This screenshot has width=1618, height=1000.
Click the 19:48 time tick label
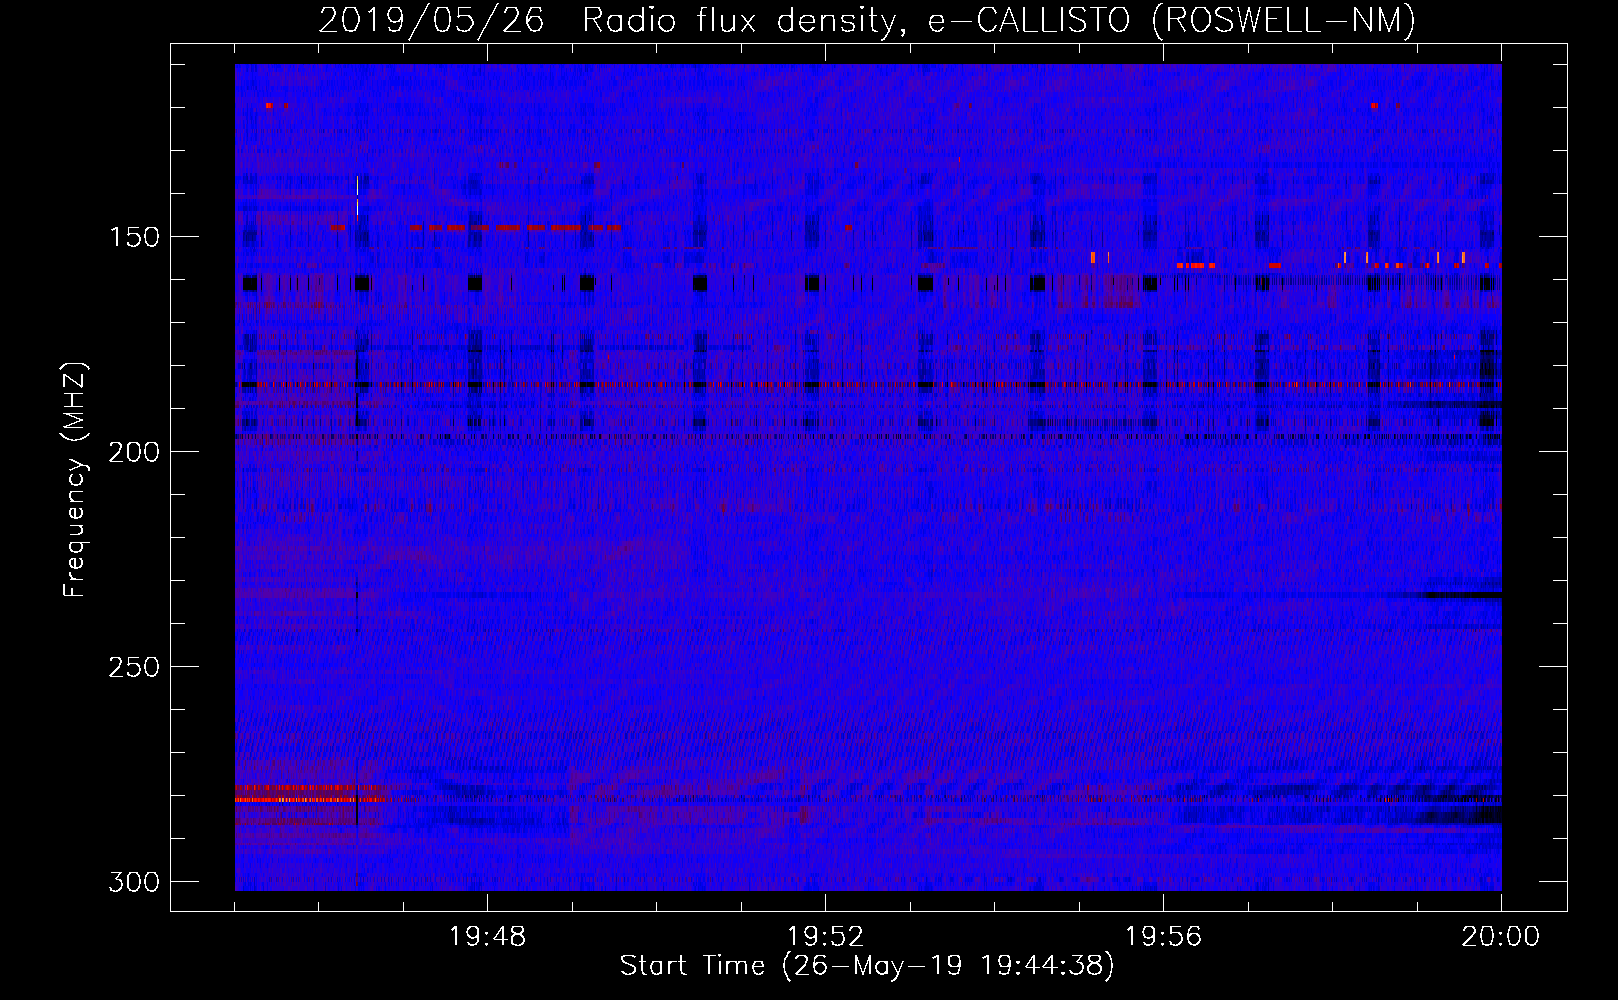click(487, 937)
